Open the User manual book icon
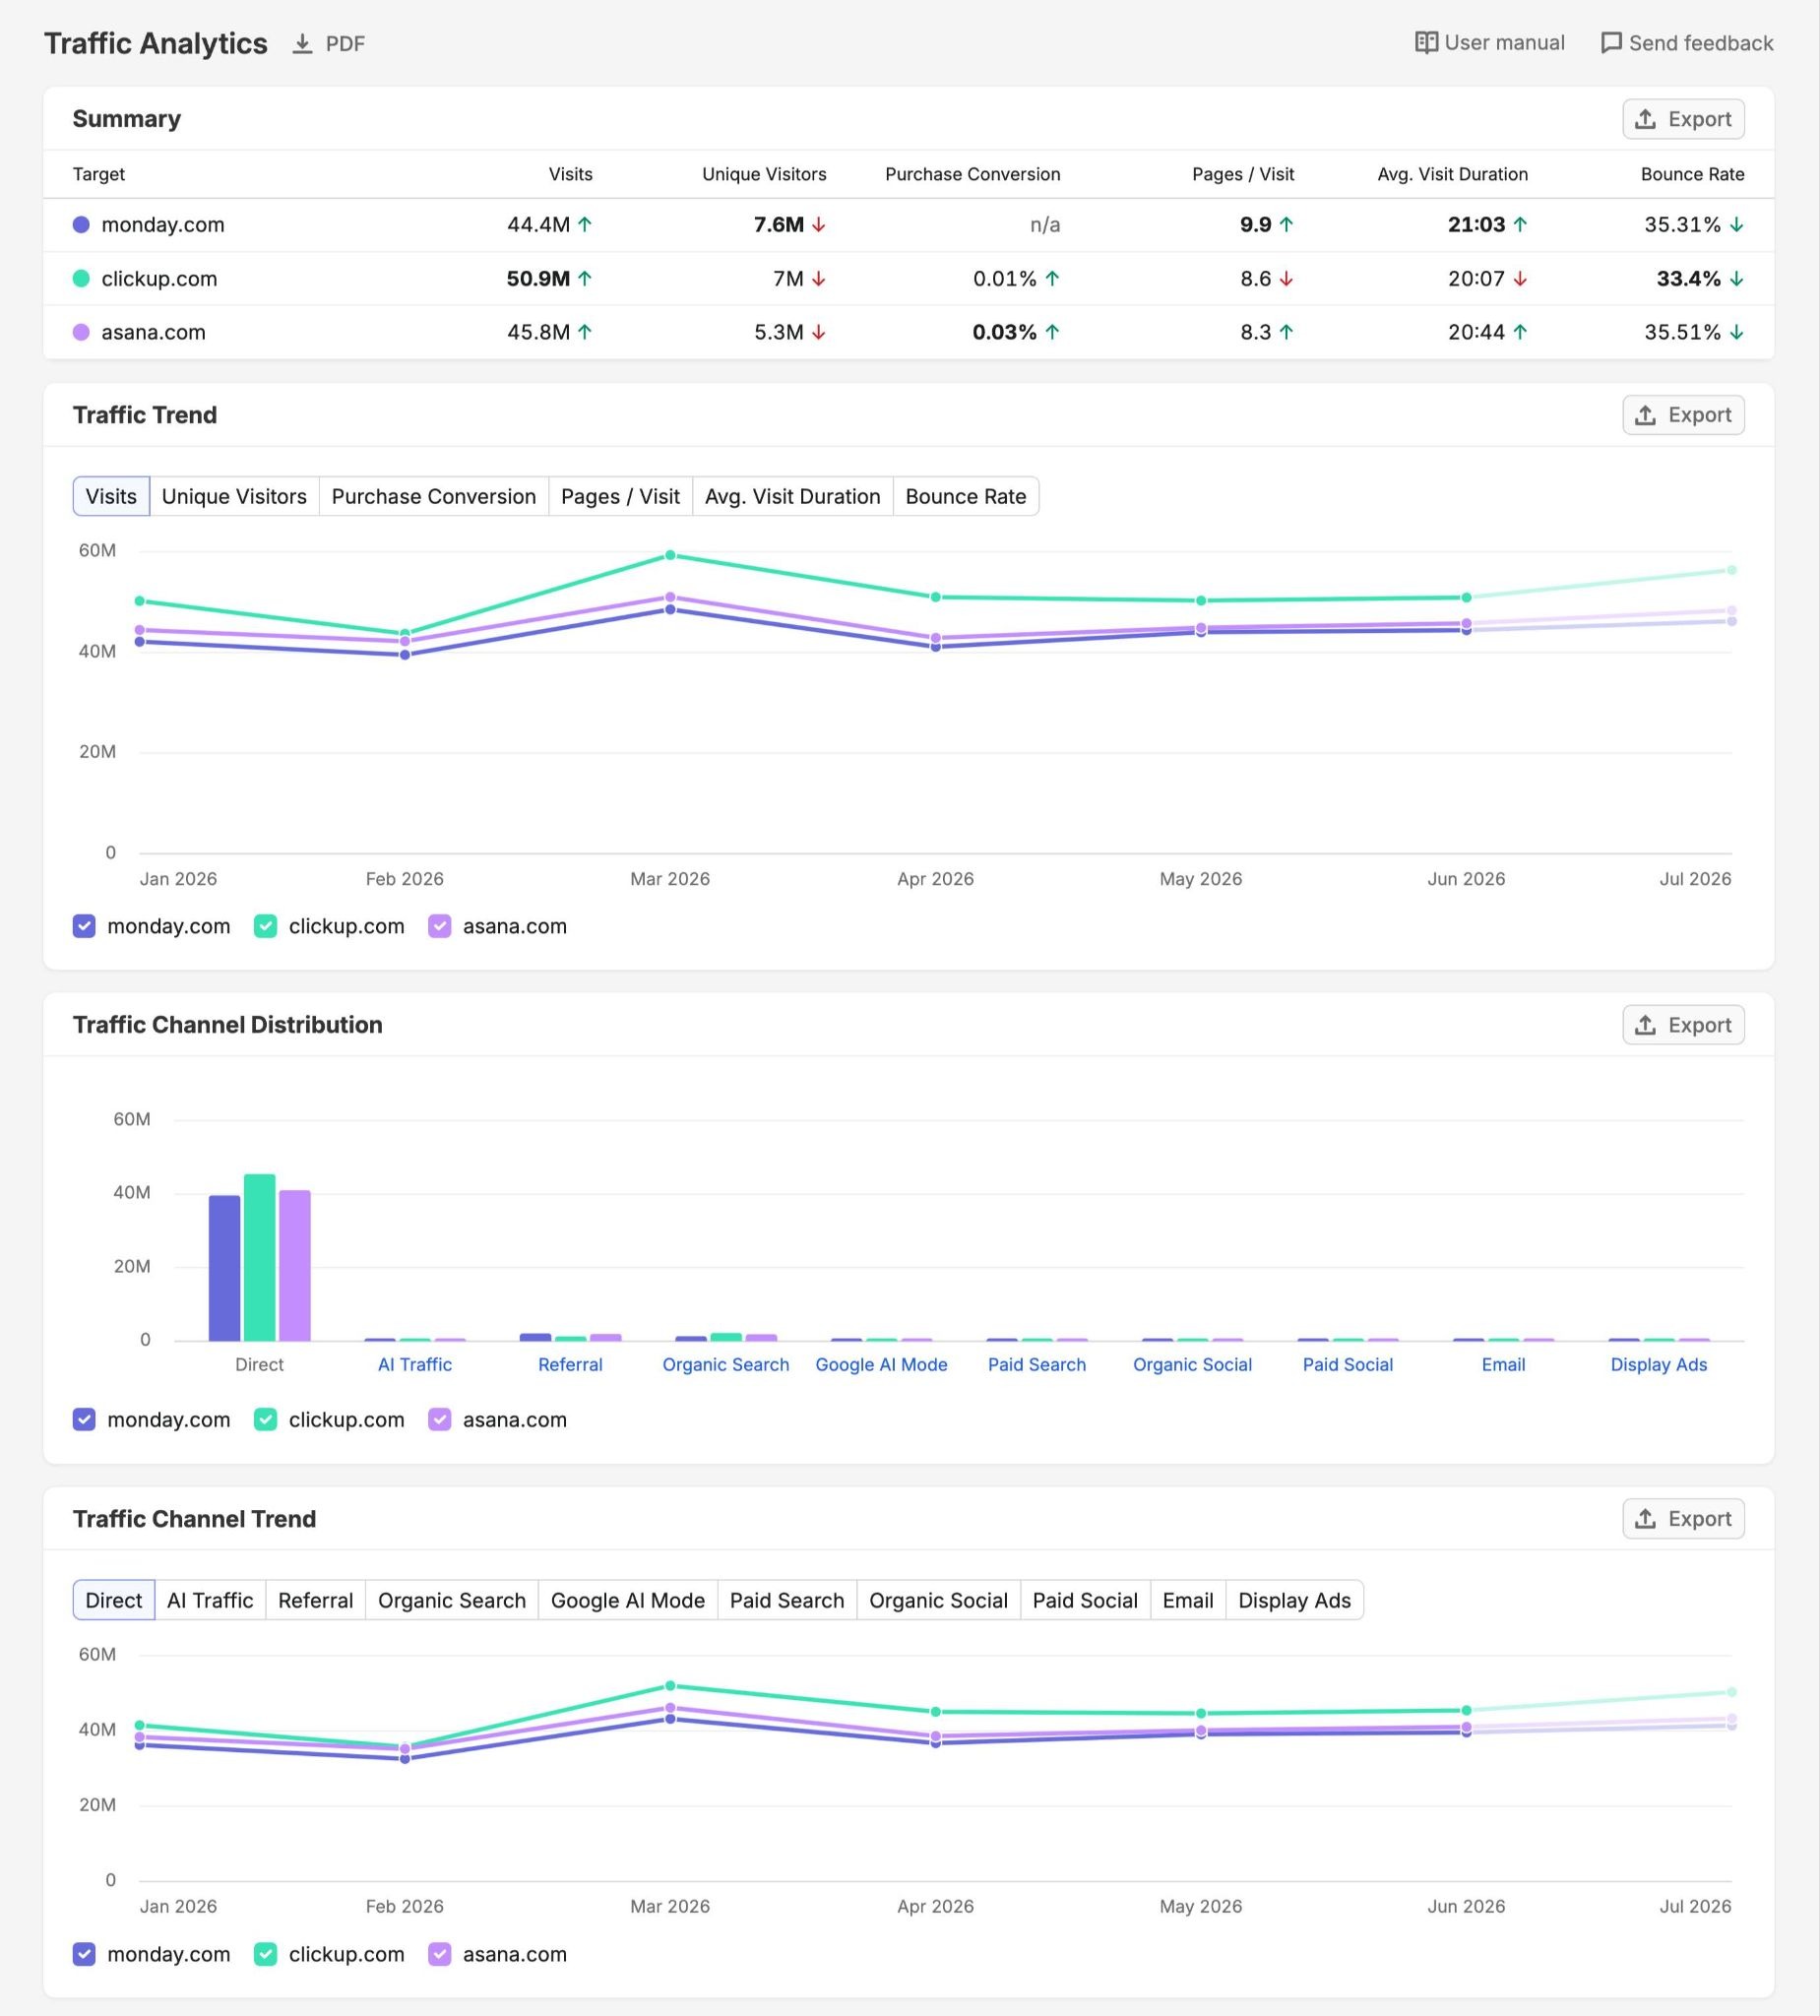1820x2016 pixels. pyautogui.click(x=1426, y=42)
